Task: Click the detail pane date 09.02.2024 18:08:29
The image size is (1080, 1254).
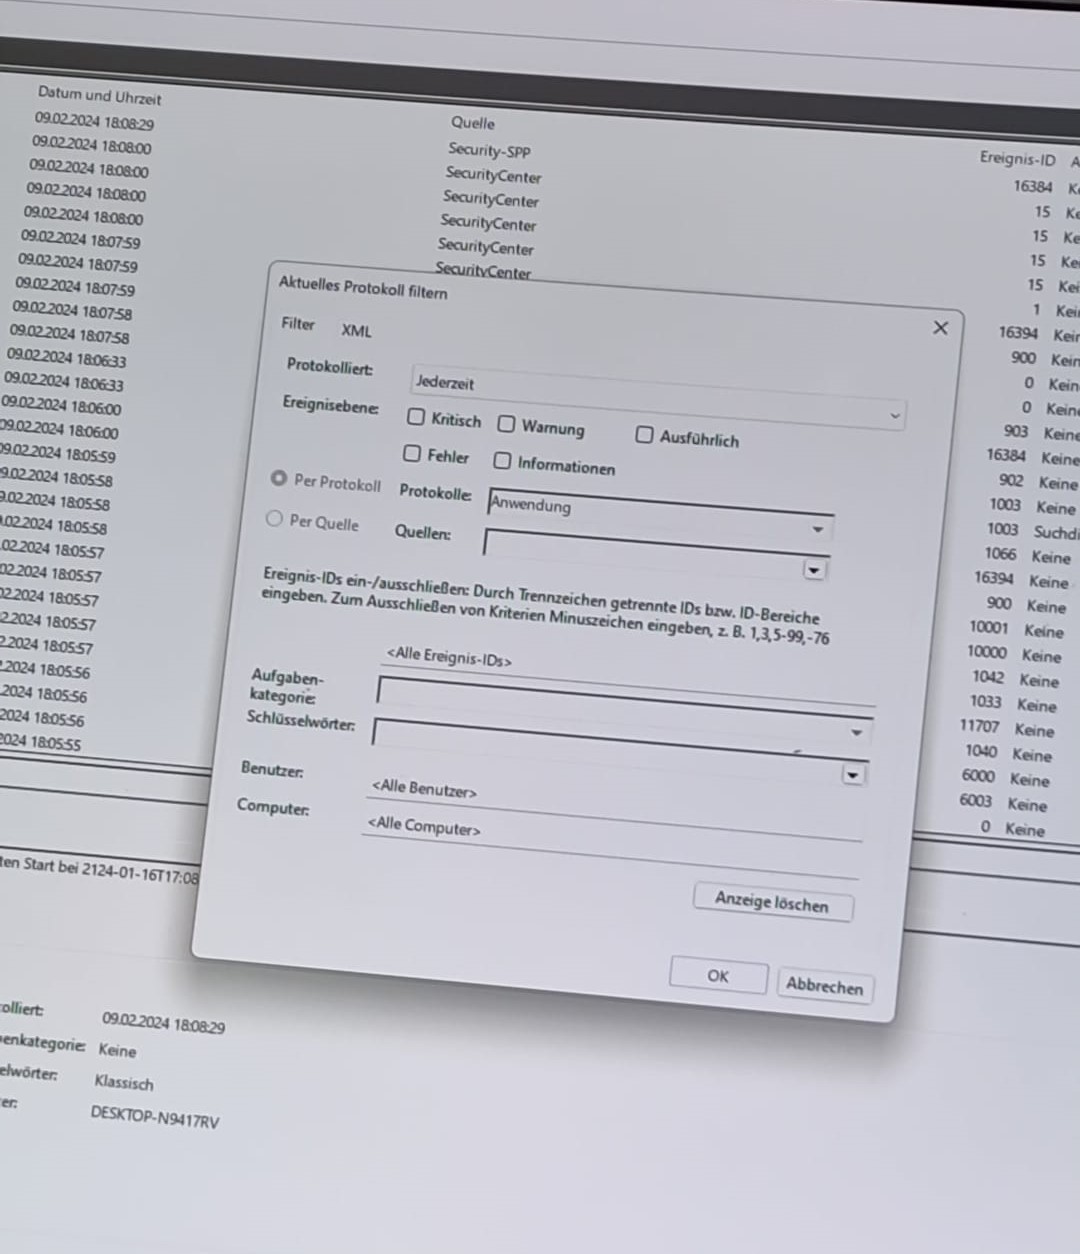Action: [x=163, y=1022]
